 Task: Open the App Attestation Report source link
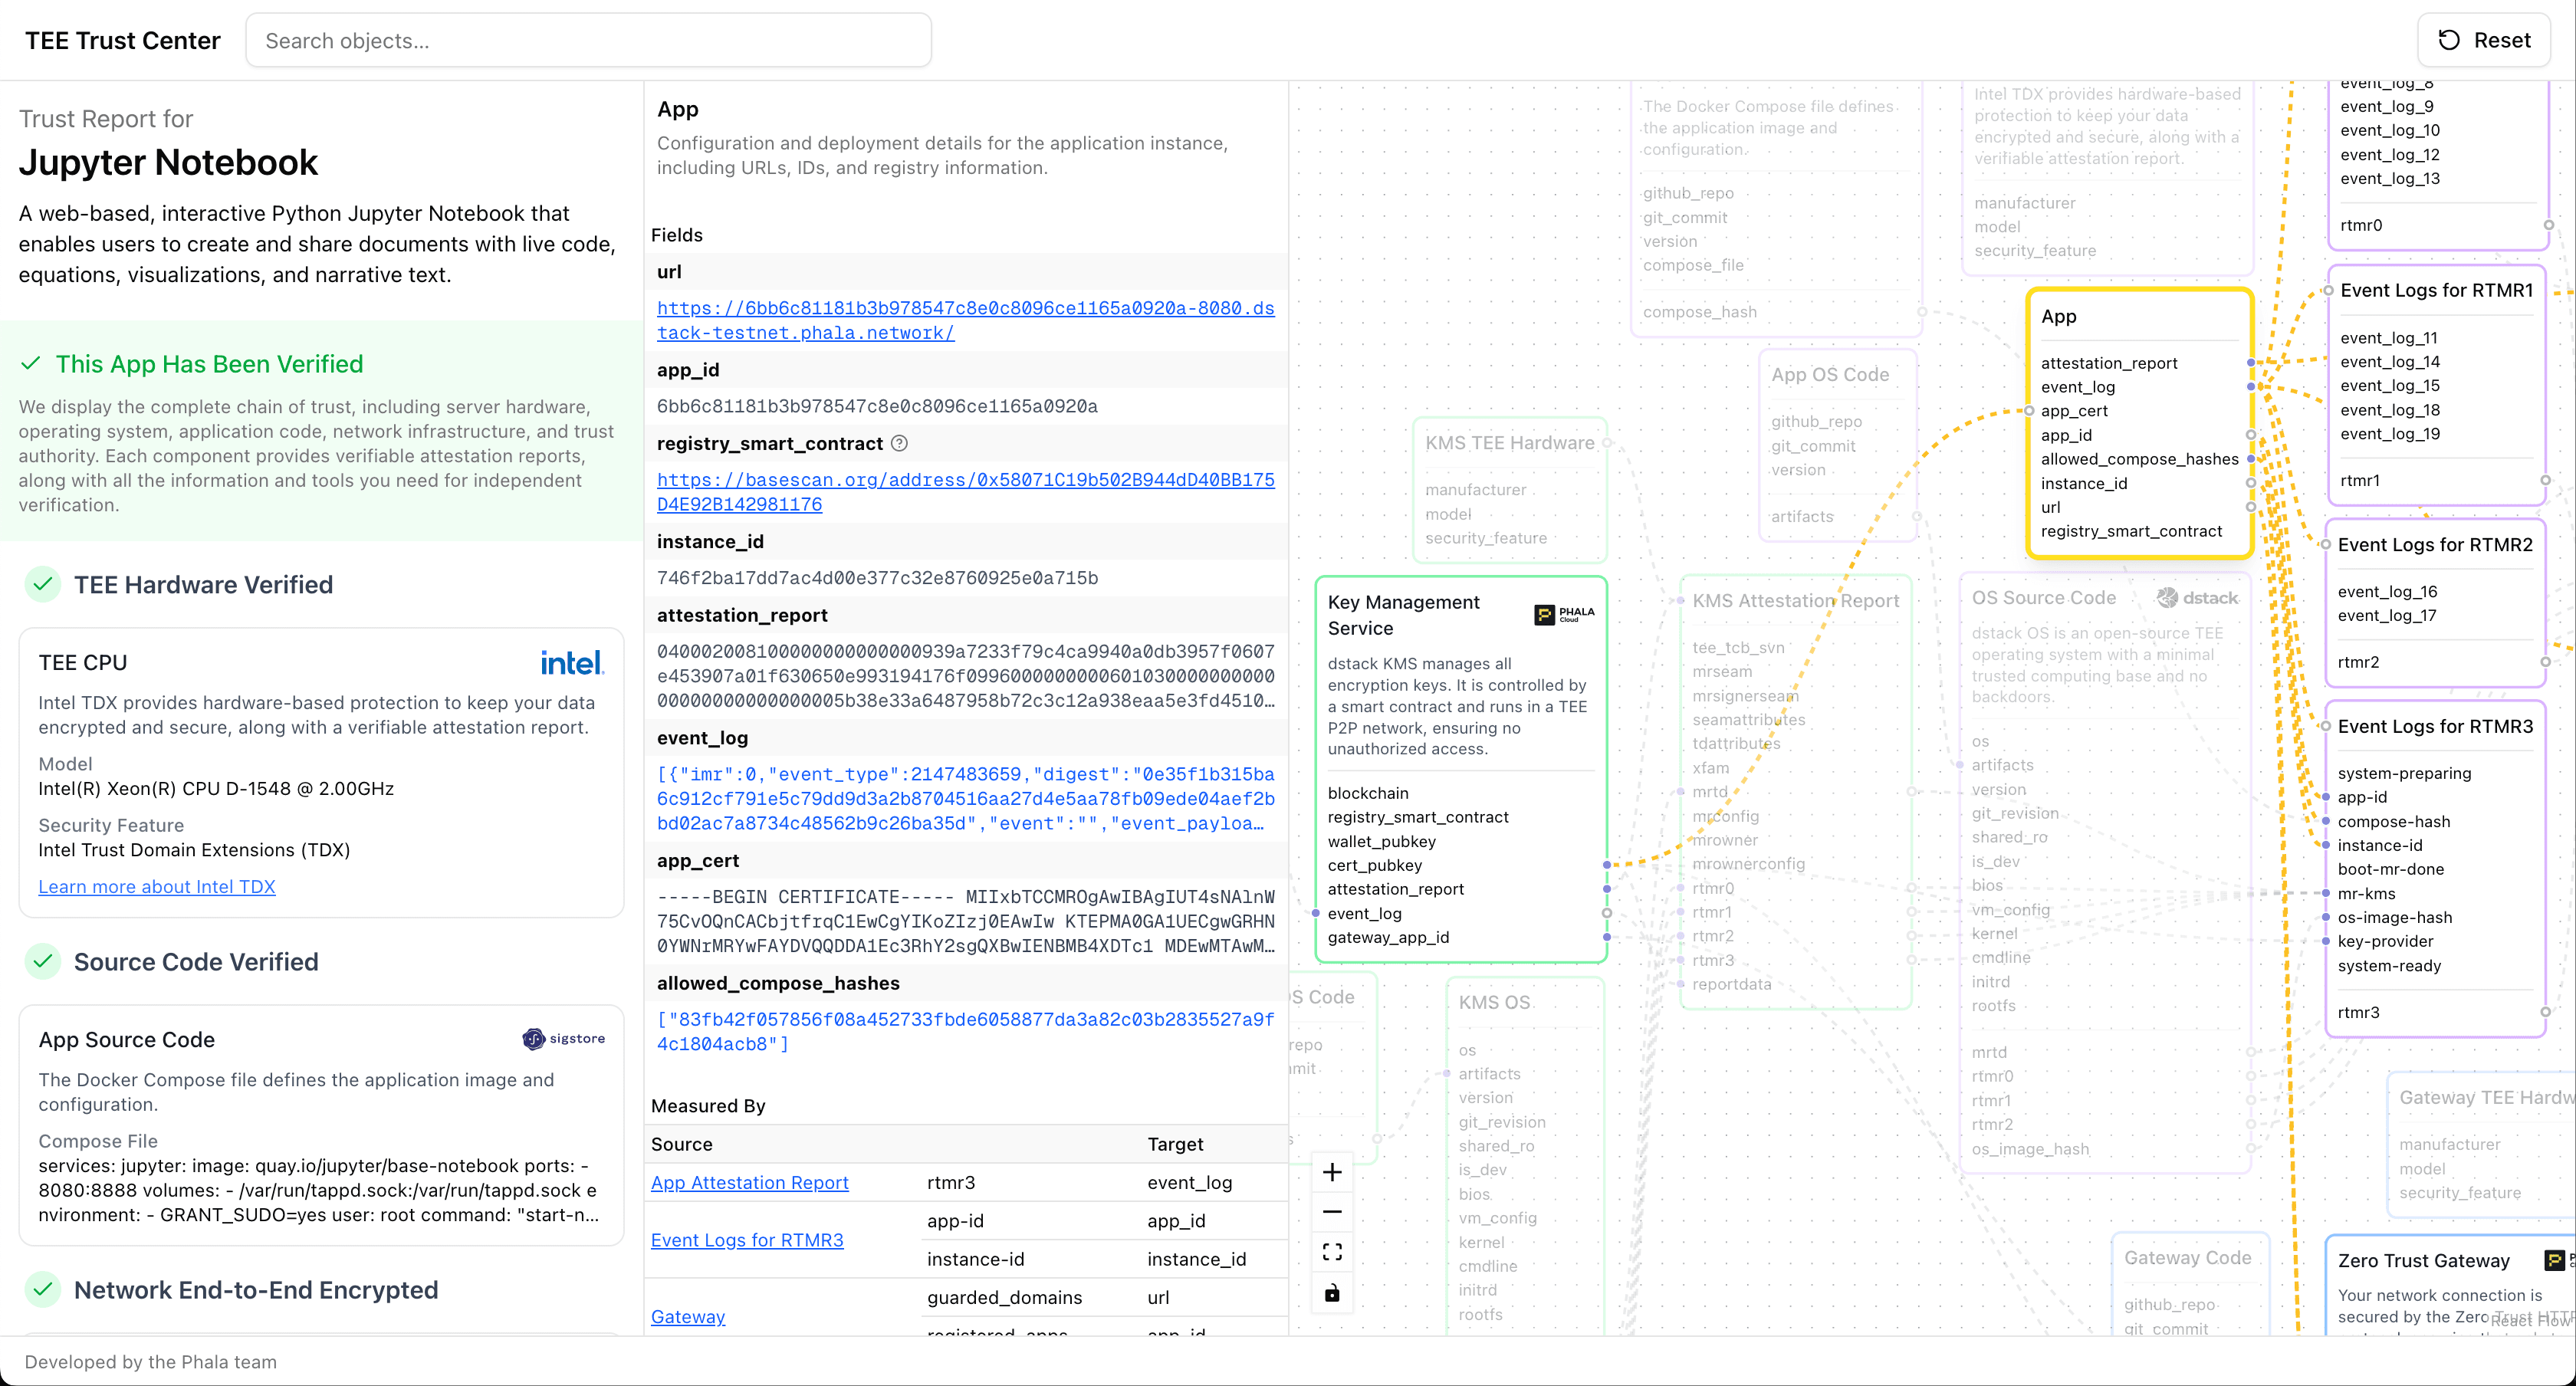pyautogui.click(x=749, y=1183)
